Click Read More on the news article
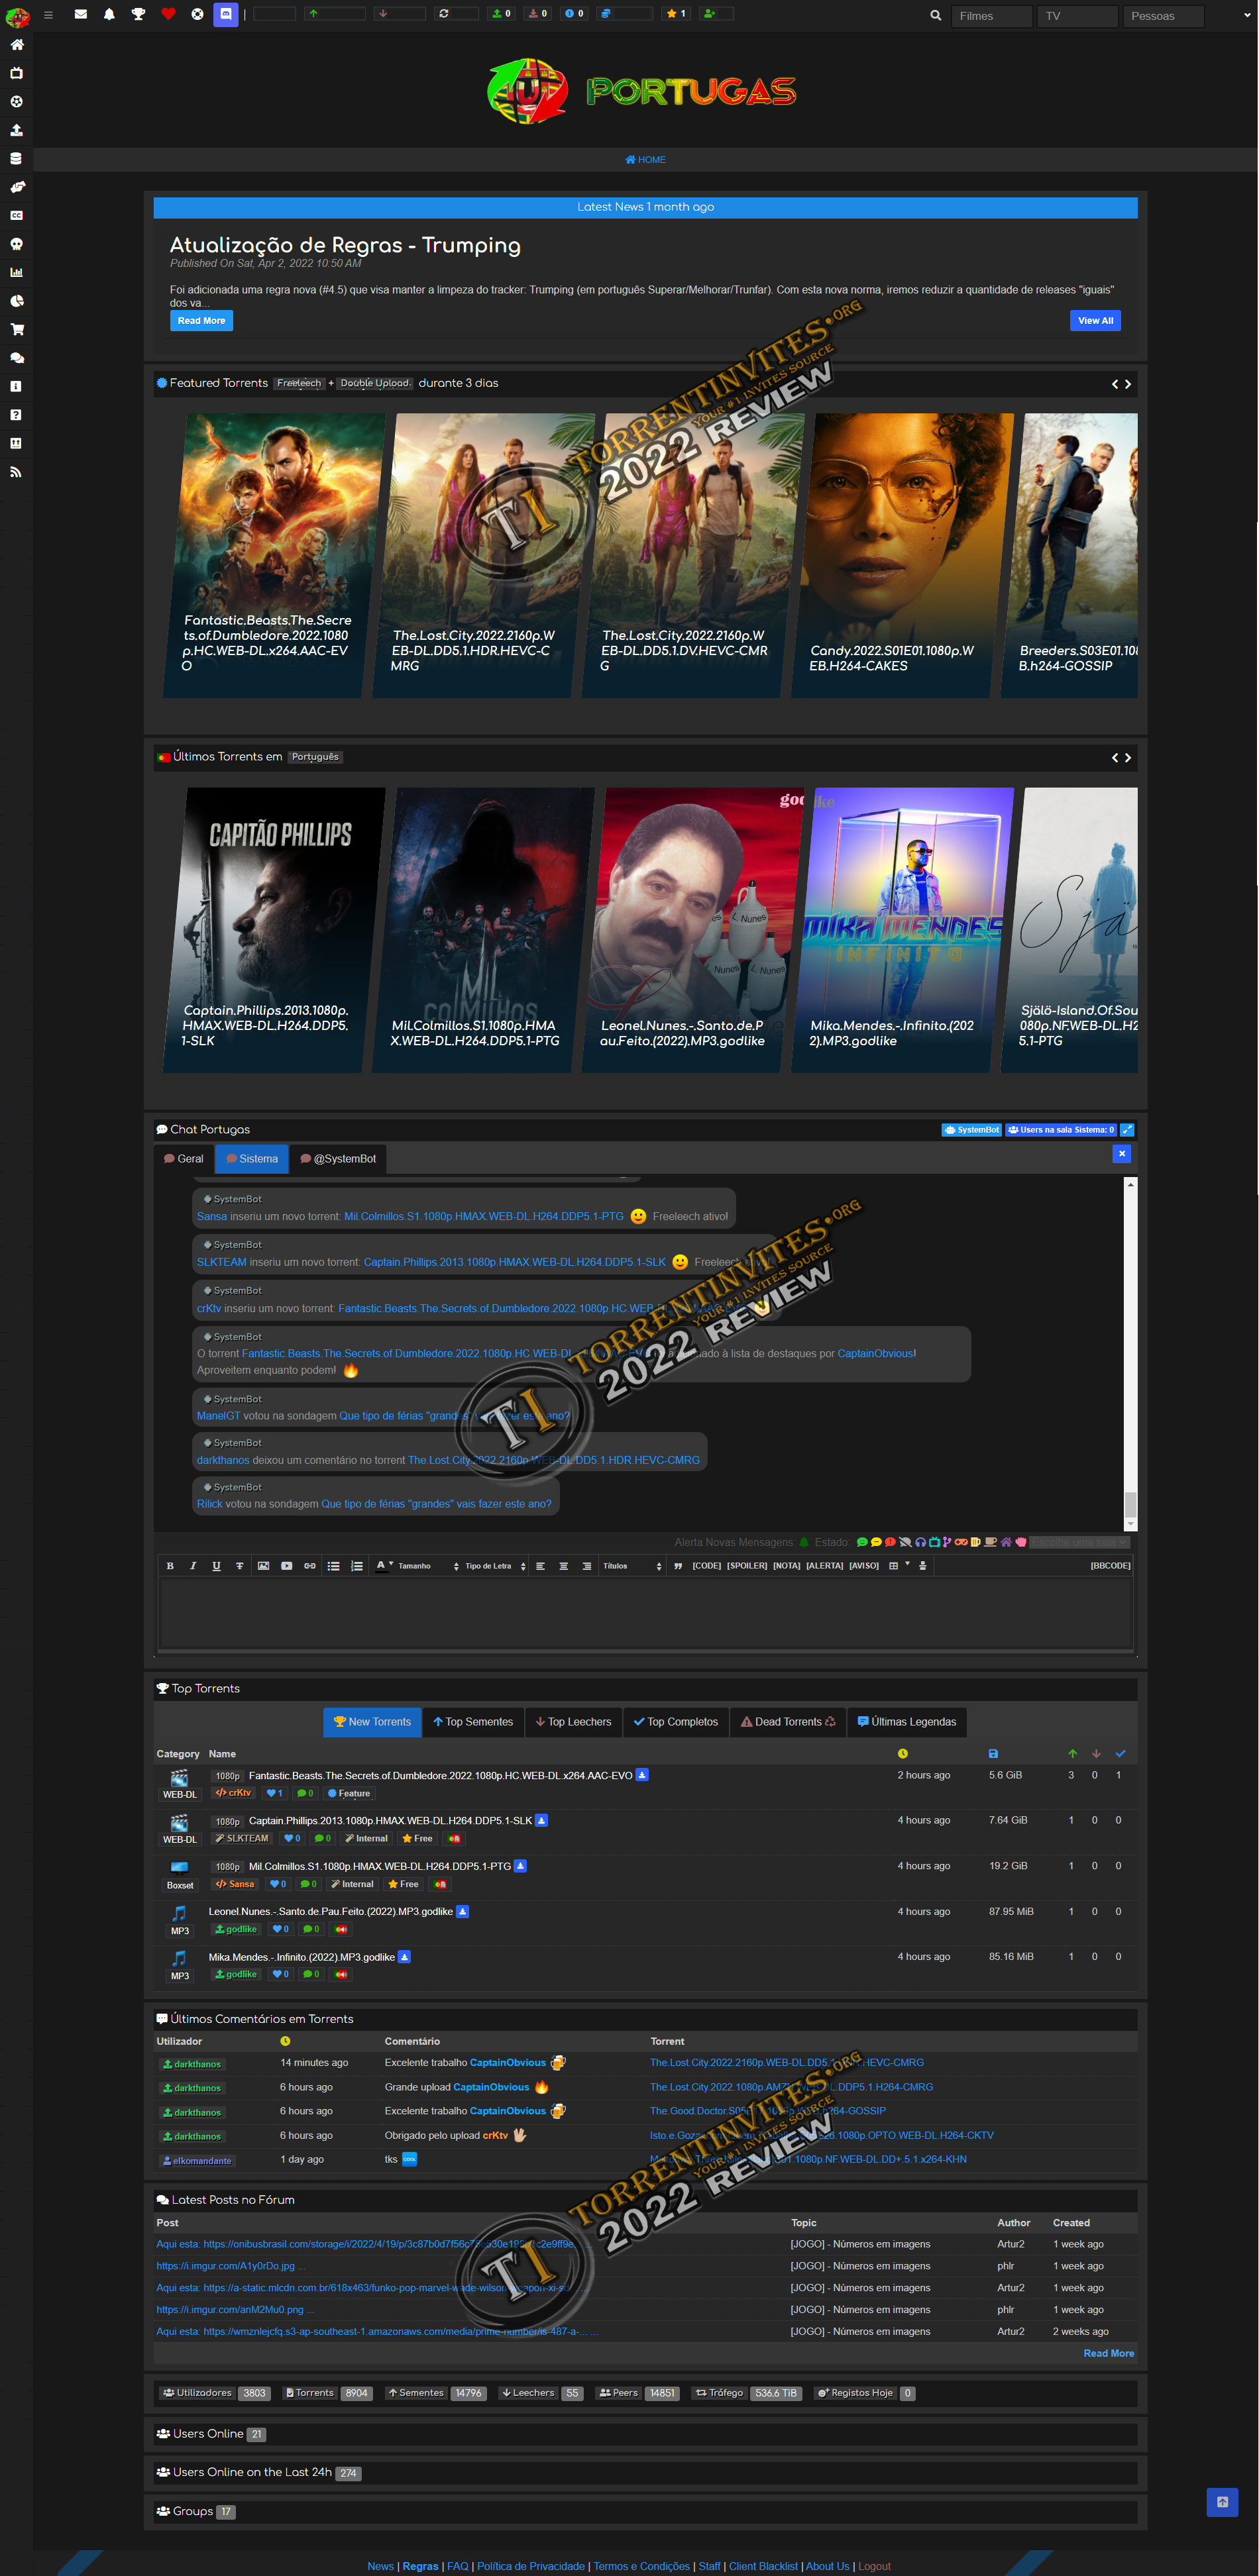 (x=201, y=321)
